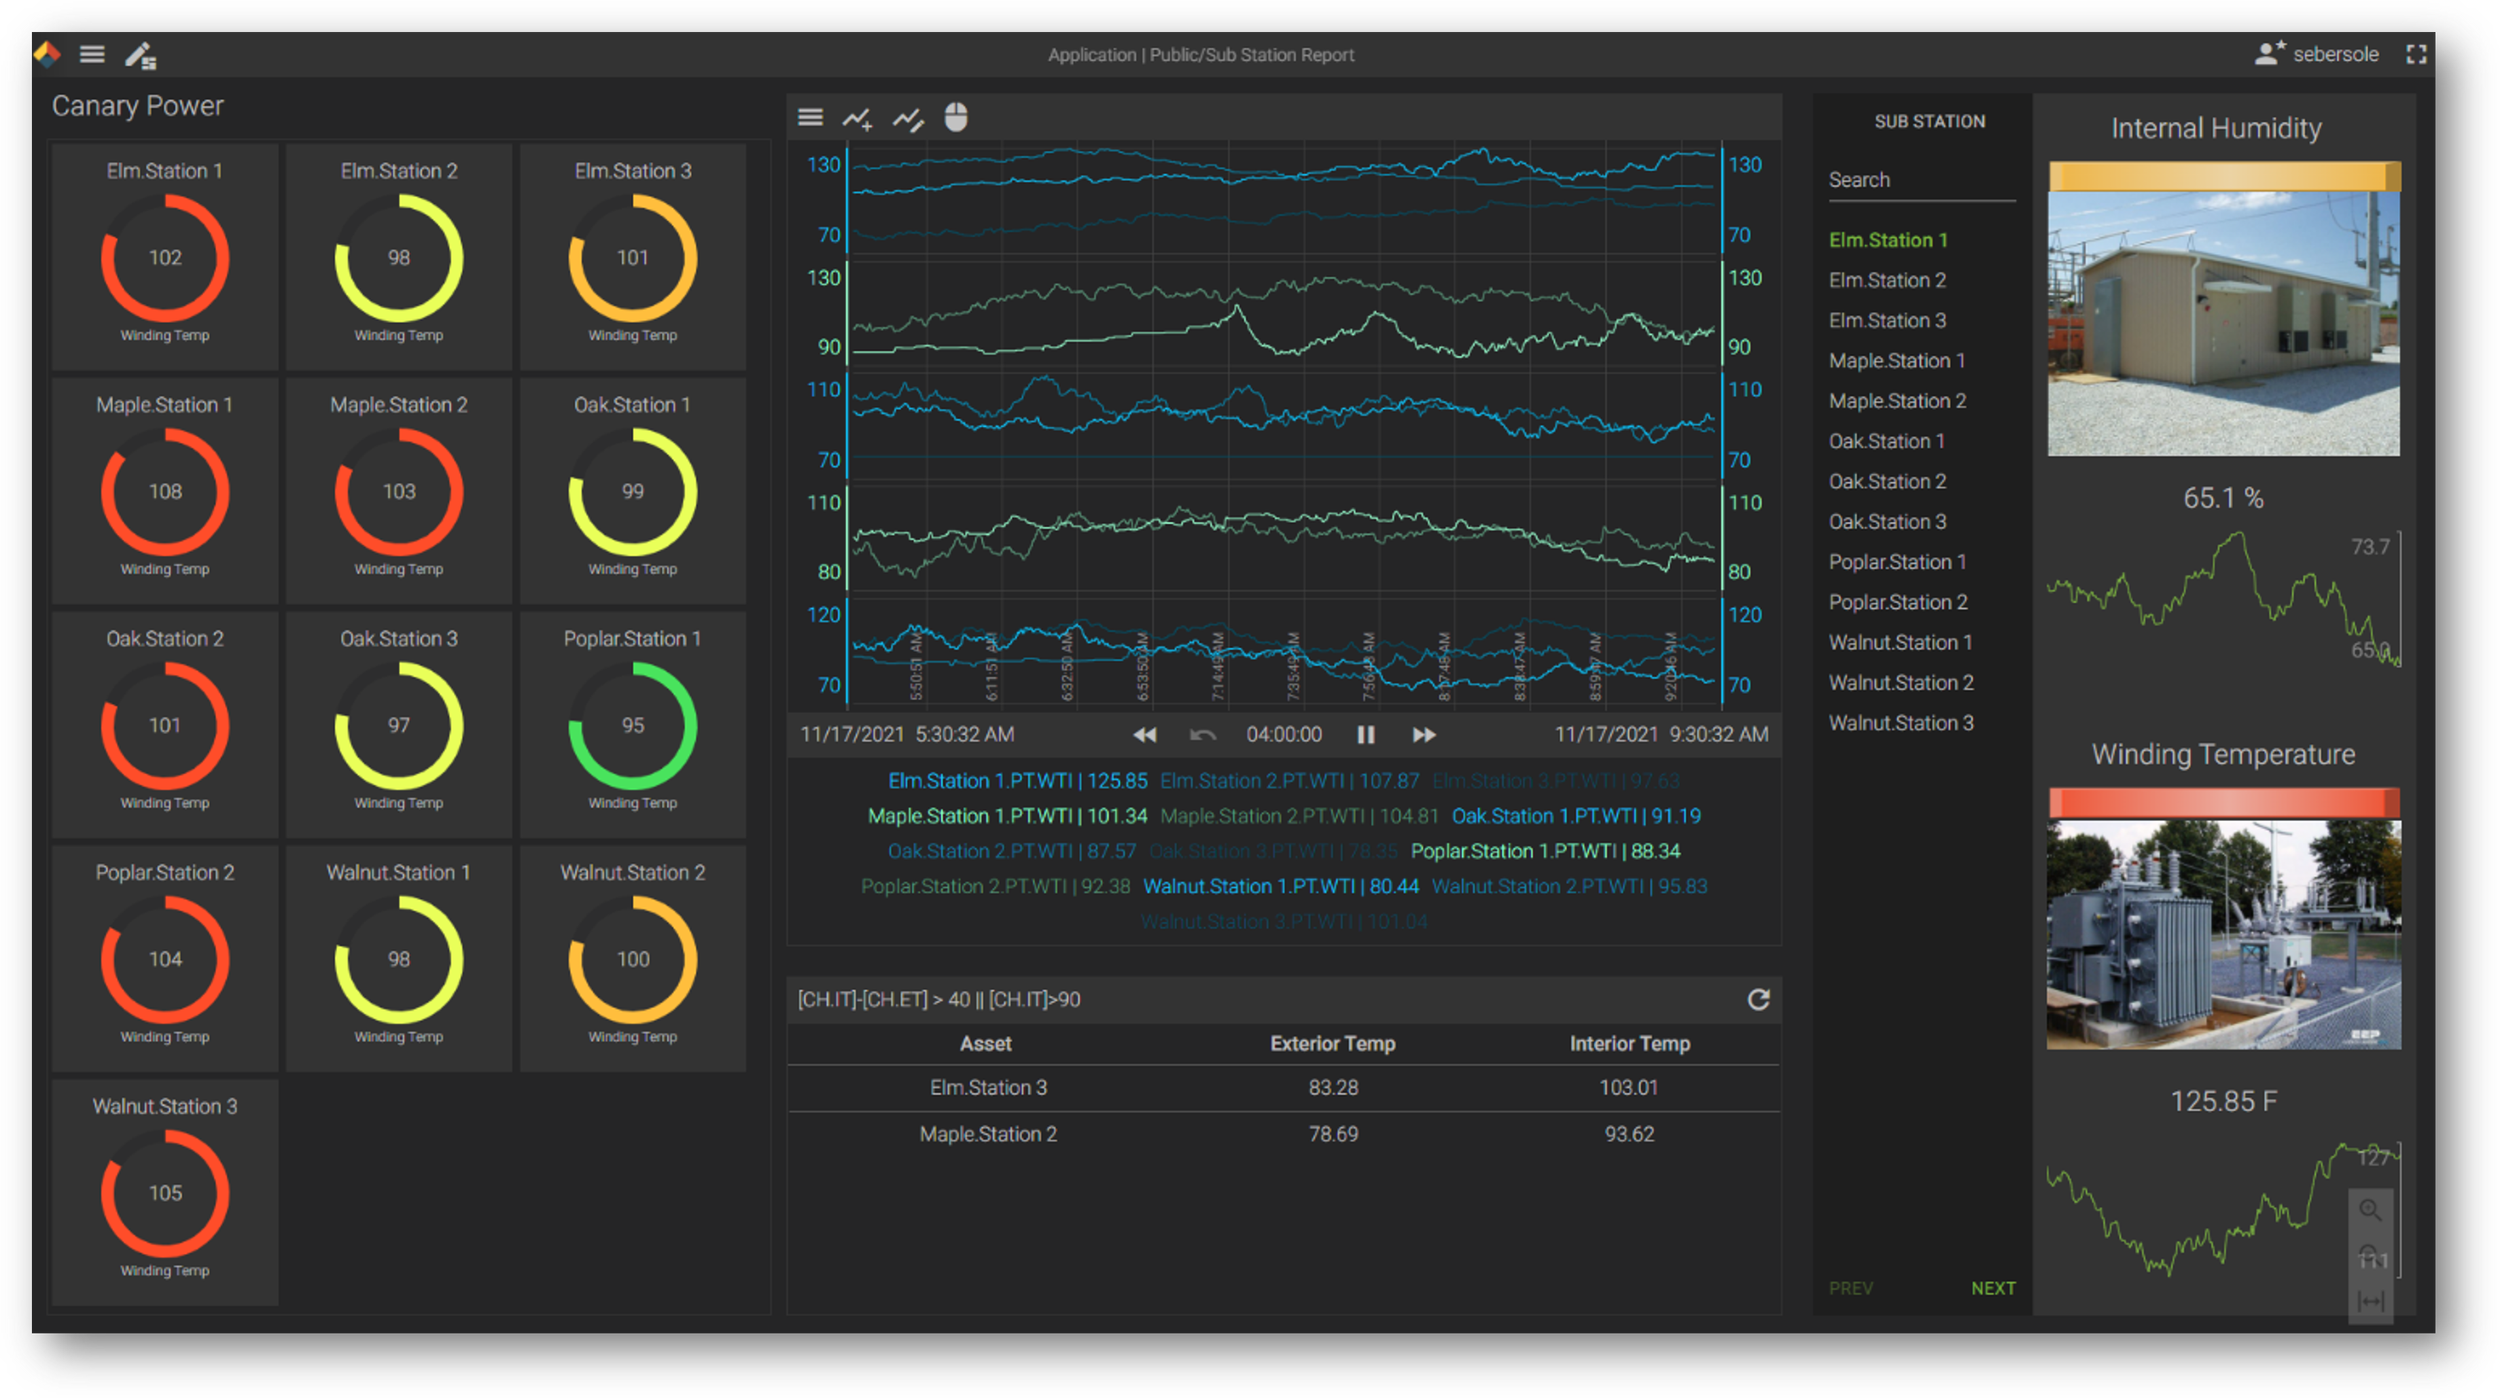Toggle the mouse cursor mode icon

pyautogui.click(x=956, y=118)
